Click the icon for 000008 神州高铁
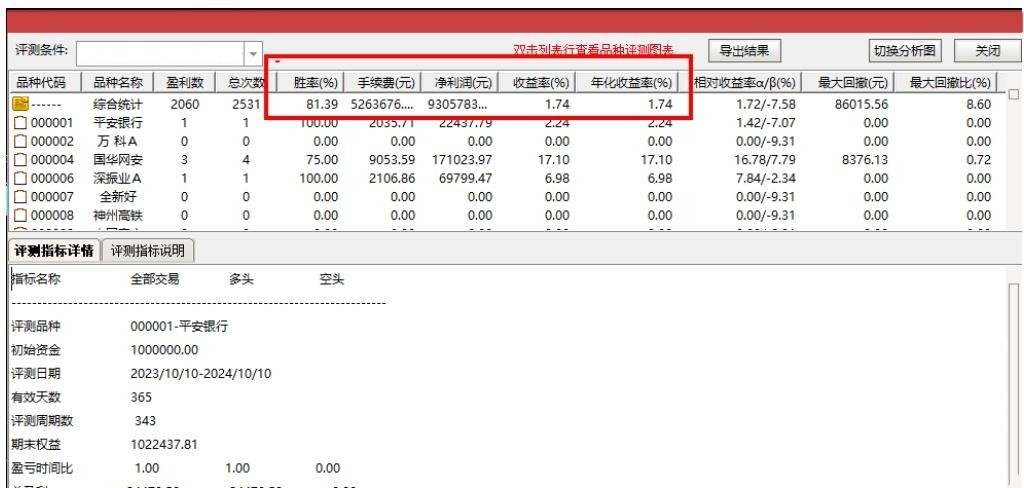The height and width of the screenshot is (488, 1024). 19,215
